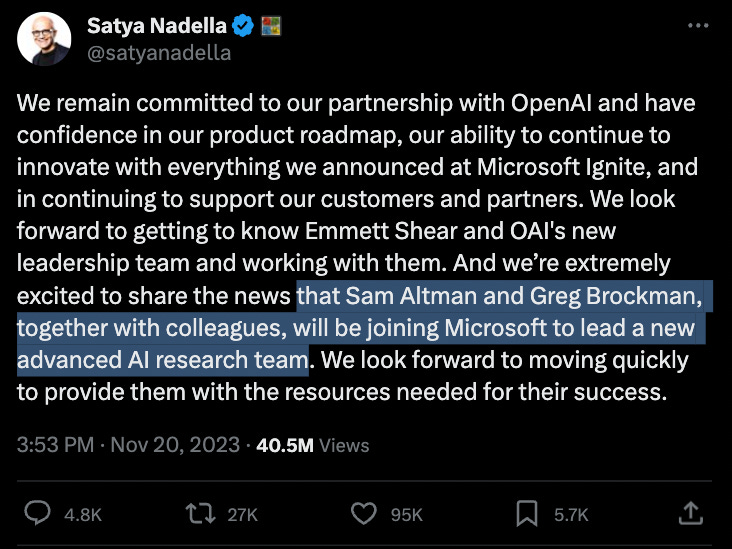Click the Satya Nadella display name
This screenshot has width=732, height=549.
(x=158, y=24)
